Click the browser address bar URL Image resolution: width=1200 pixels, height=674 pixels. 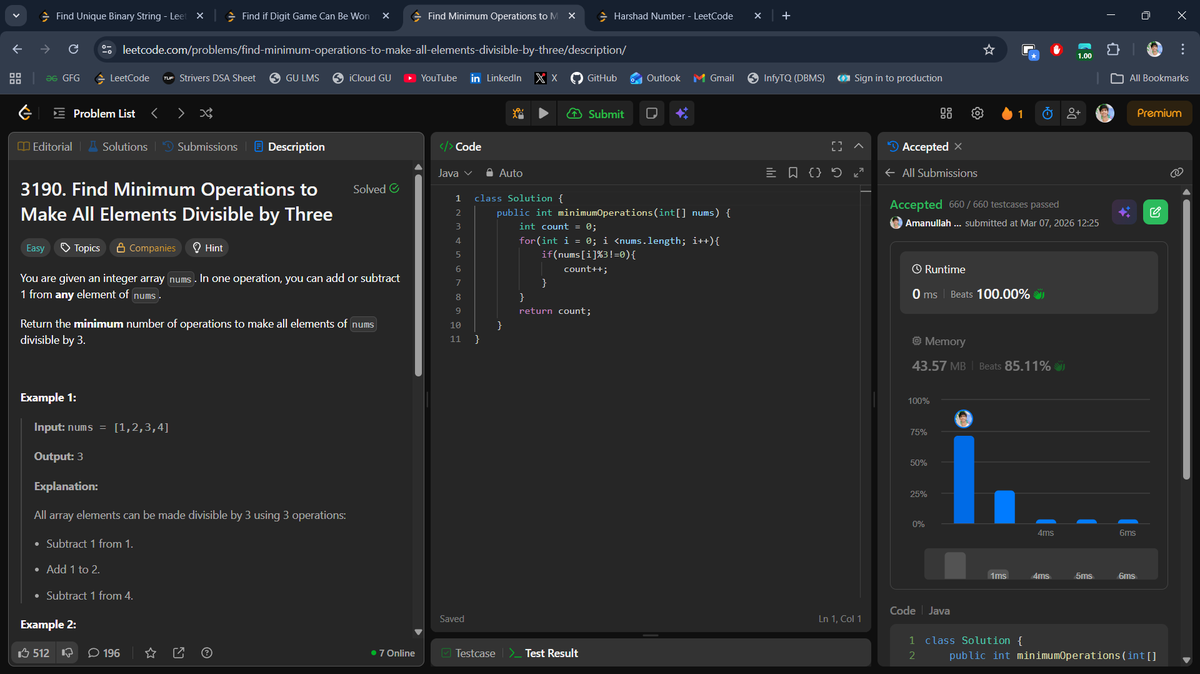point(374,49)
